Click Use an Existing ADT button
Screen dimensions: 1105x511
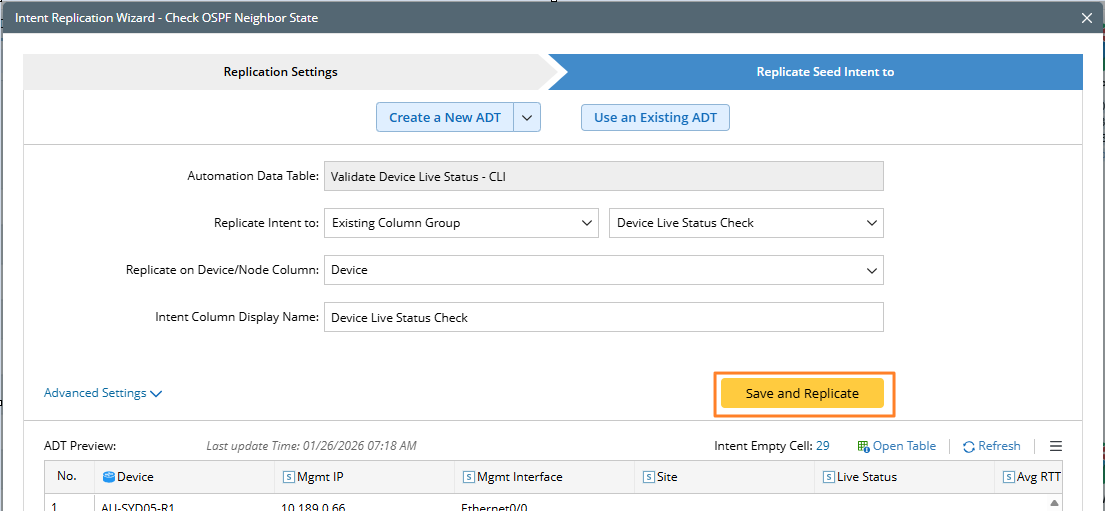click(655, 117)
